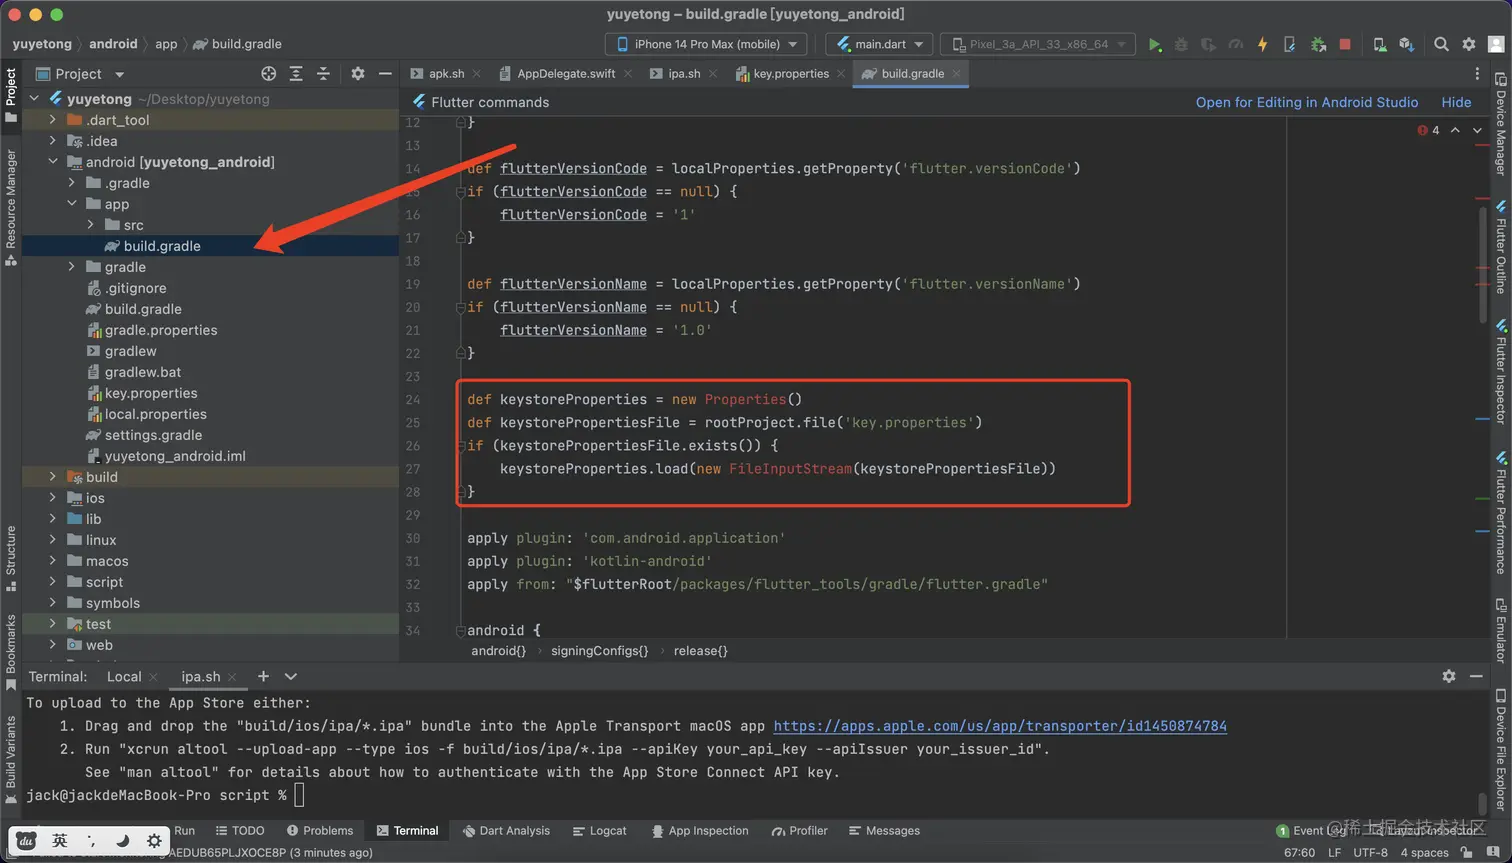Viewport: 1512px width, 863px height.
Task: Click the Flutter Hot Reload lightning icon
Action: [1262, 44]
